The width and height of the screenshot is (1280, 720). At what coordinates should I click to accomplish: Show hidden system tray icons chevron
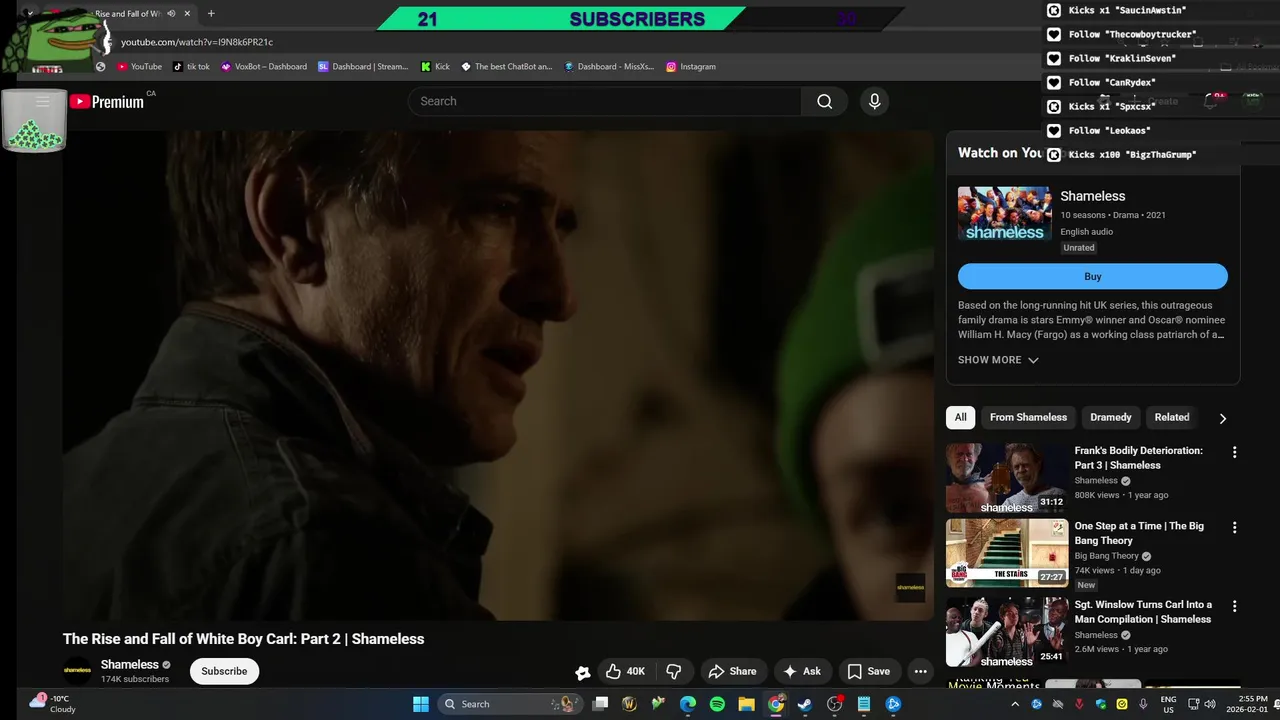pyautogui.click(x=1014, y=704)
